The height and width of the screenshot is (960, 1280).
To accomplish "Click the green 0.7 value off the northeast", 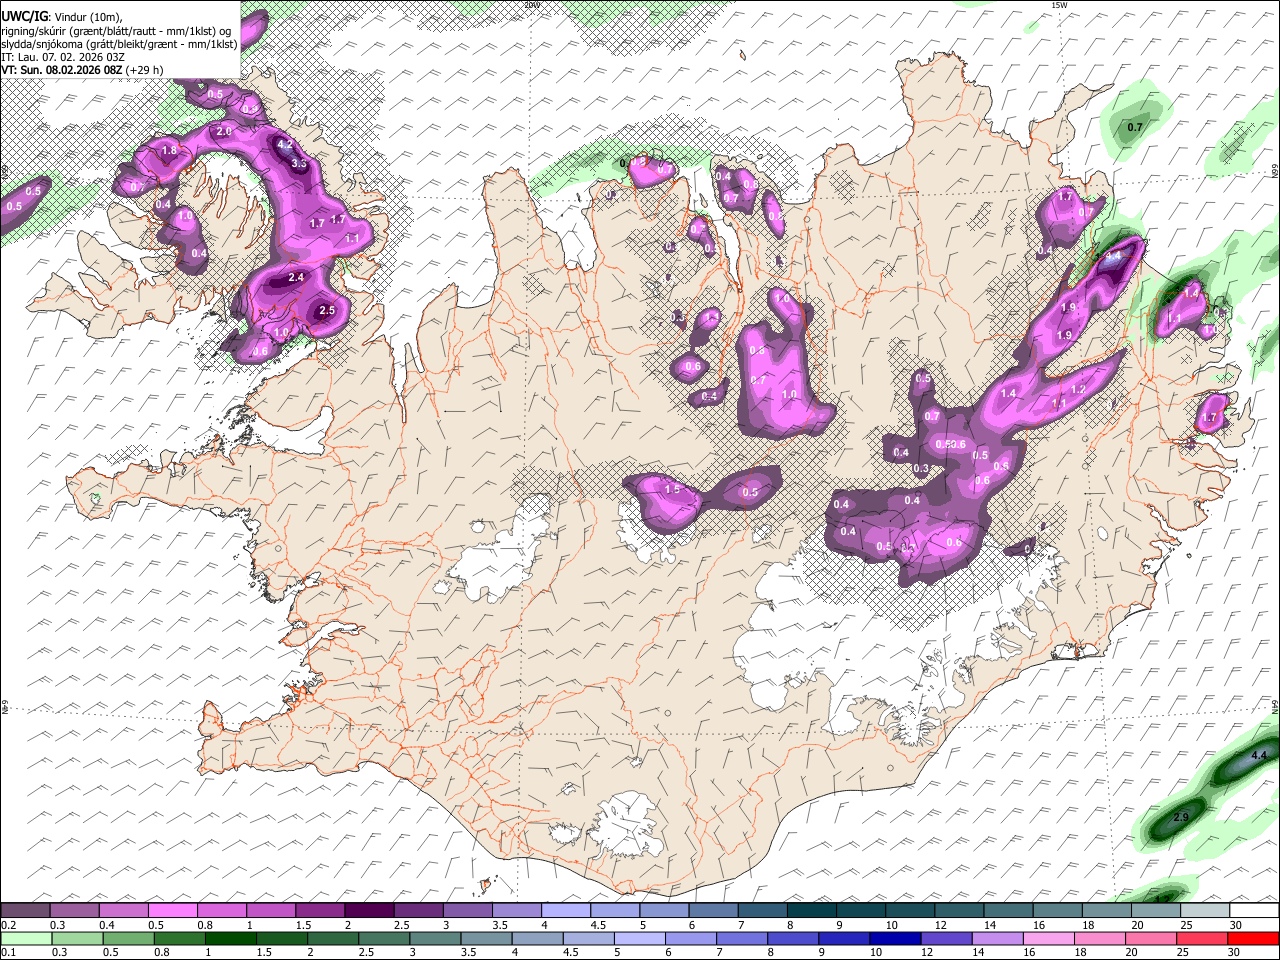I will coord(1135,128).
